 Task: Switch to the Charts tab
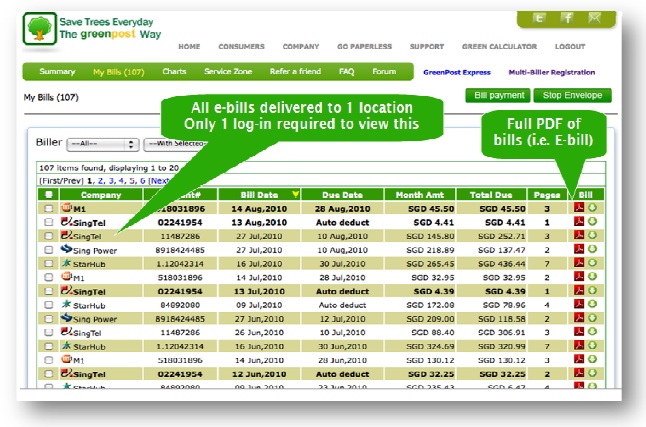coord(174,71)
